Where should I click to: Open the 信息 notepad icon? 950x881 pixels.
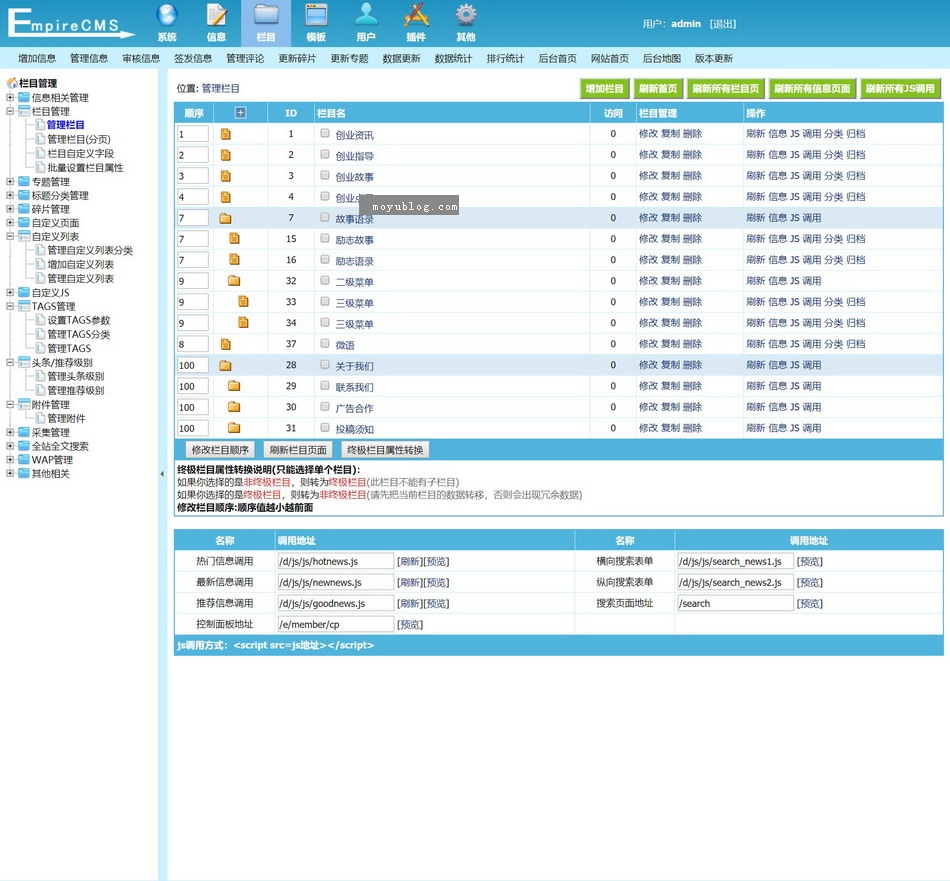pyautogui.click(x=216, y=15)
